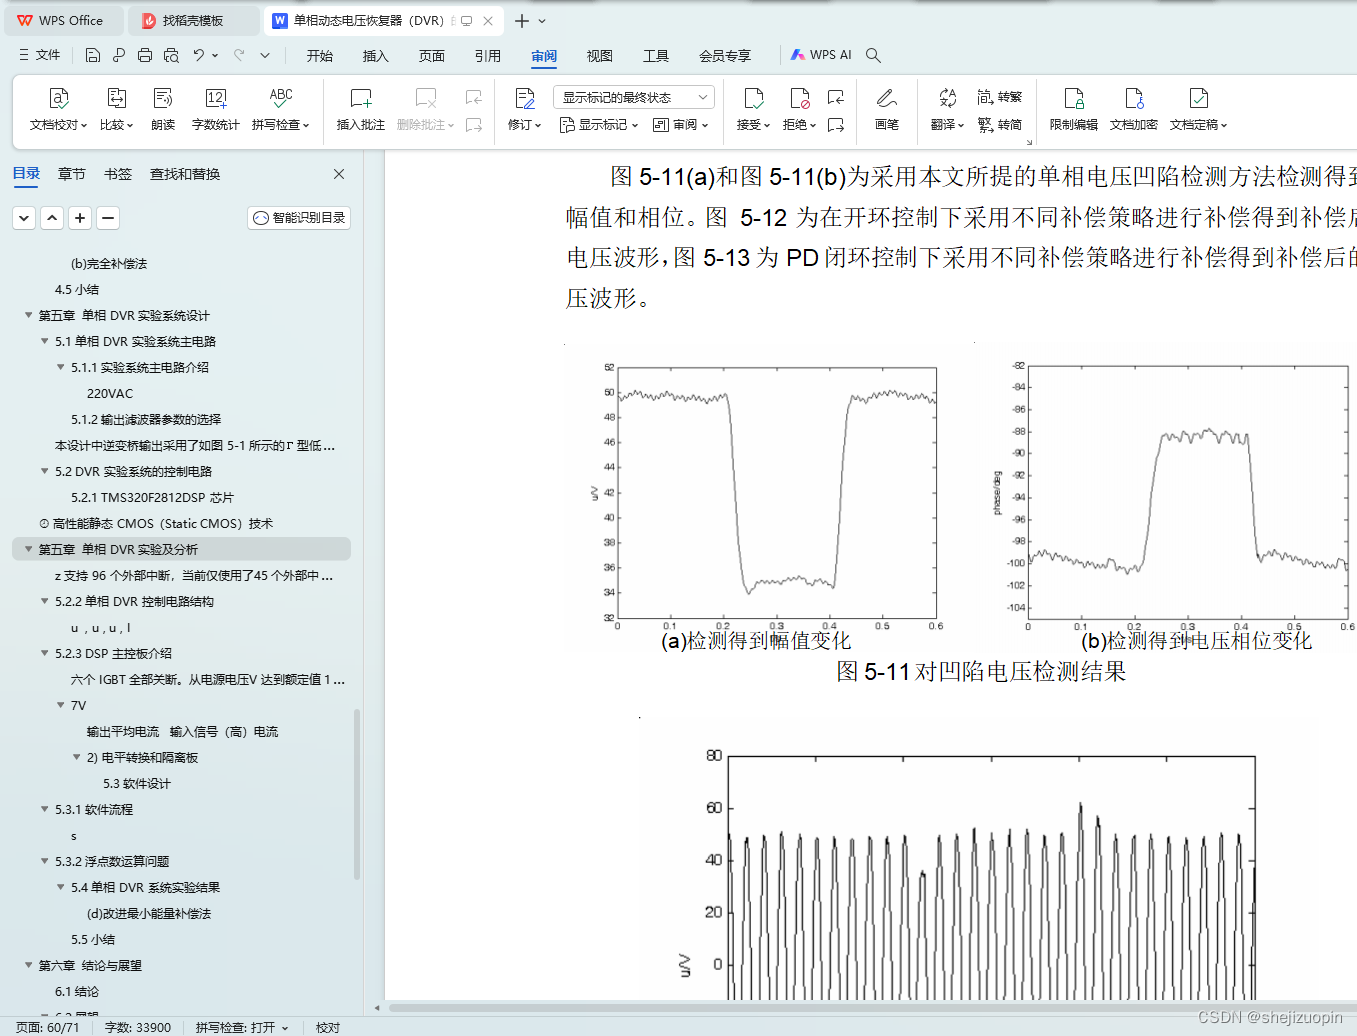Viewport: 1357px width, 1036px height.
Task: Open WPS AI assistant
Action: (821, 55)
